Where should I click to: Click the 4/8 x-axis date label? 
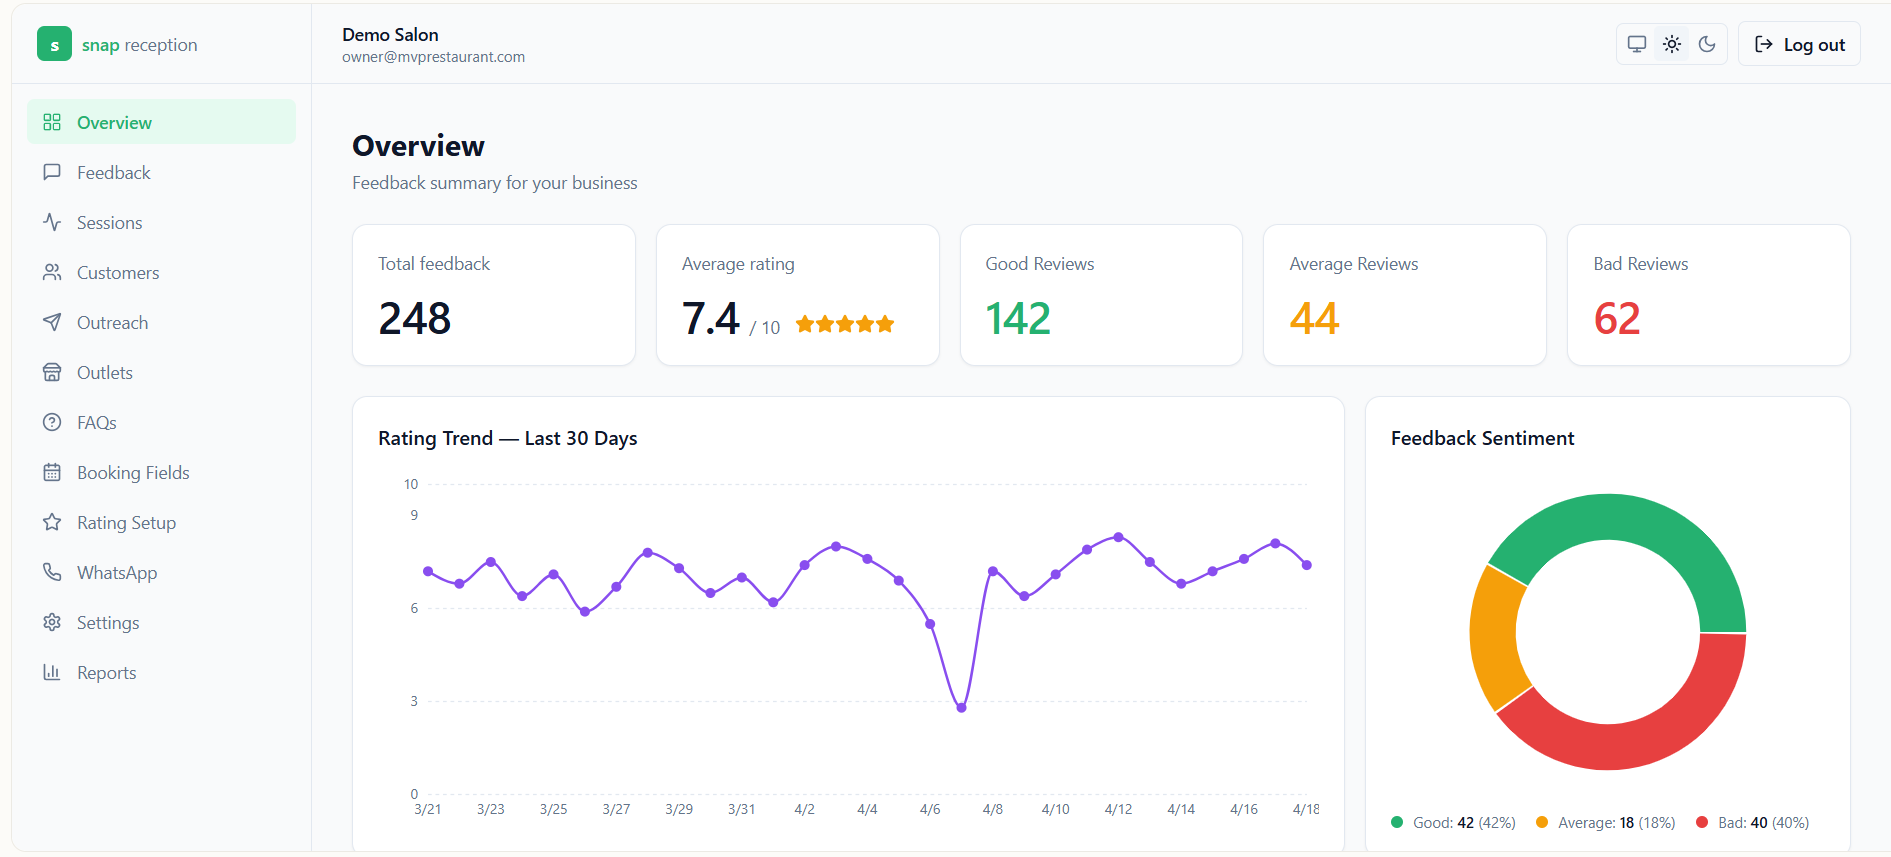(x=993, y=809)
